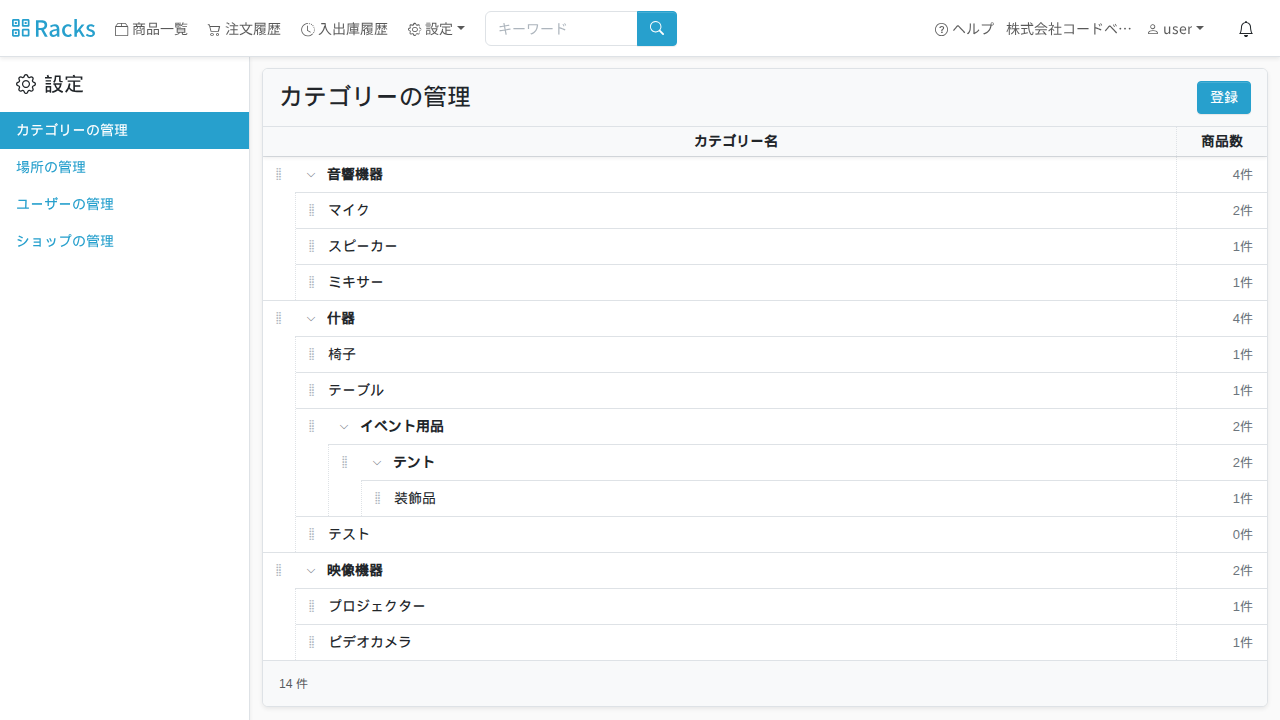Image resolution: width=1280 pixels, height=720 pixels.
Task: Click the 設定 sidebar heading
Action: click(50, 84)
